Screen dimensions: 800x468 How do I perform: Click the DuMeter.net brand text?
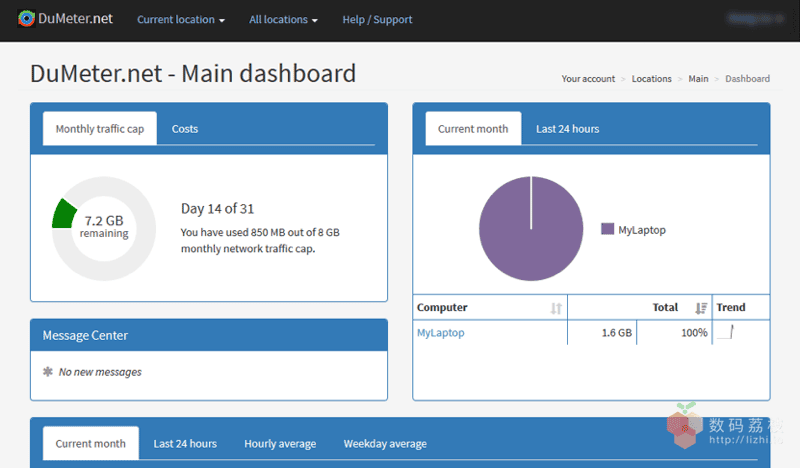(76, 19)
